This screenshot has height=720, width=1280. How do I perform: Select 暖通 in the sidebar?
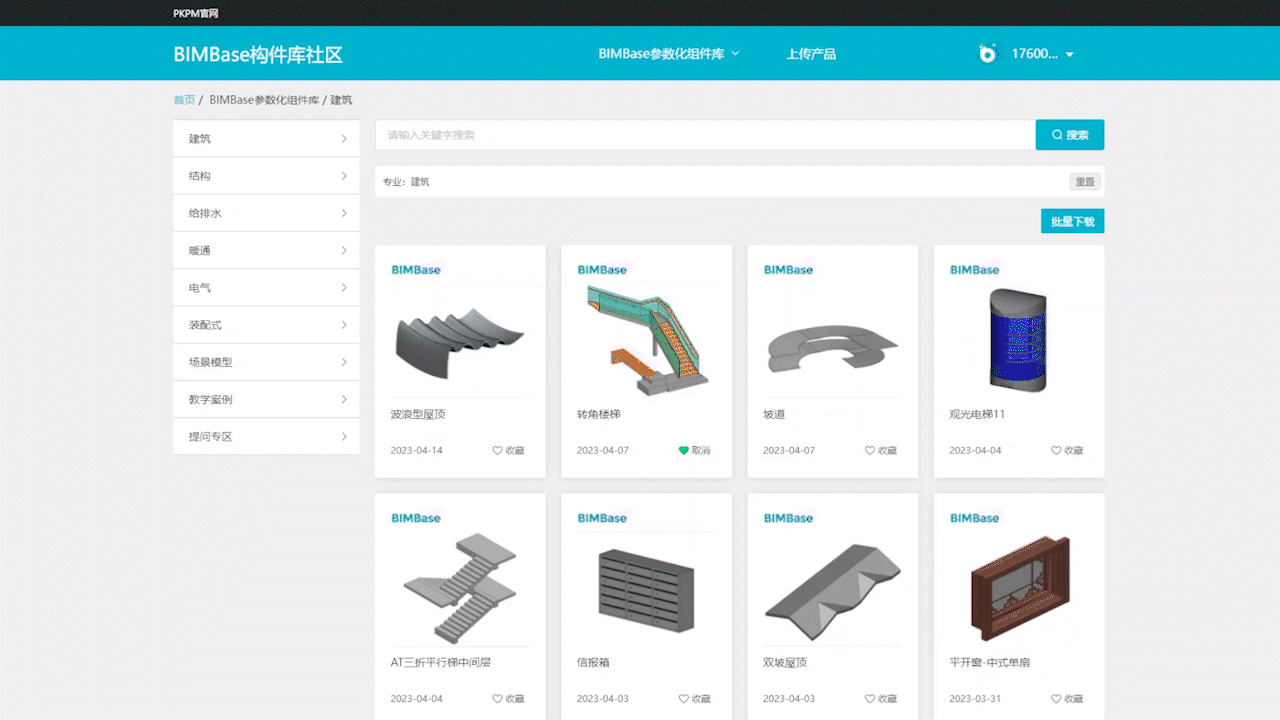pyautogui.click(x=266, y=251)
